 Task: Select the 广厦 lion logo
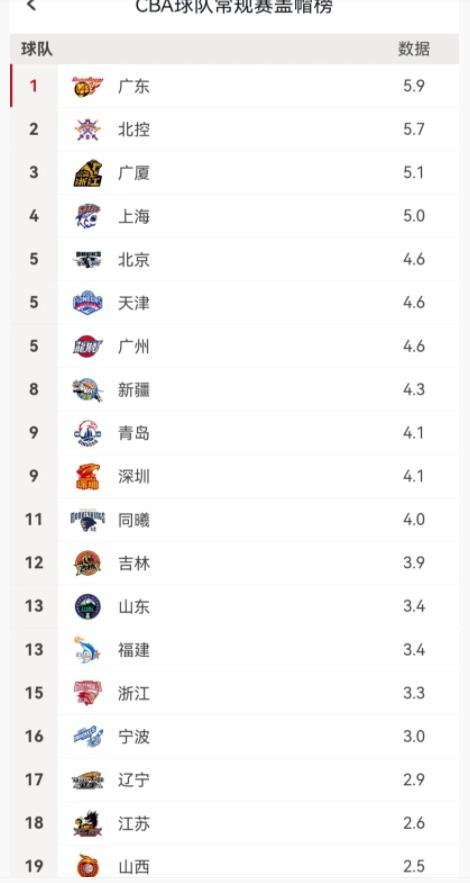point(88,173)
